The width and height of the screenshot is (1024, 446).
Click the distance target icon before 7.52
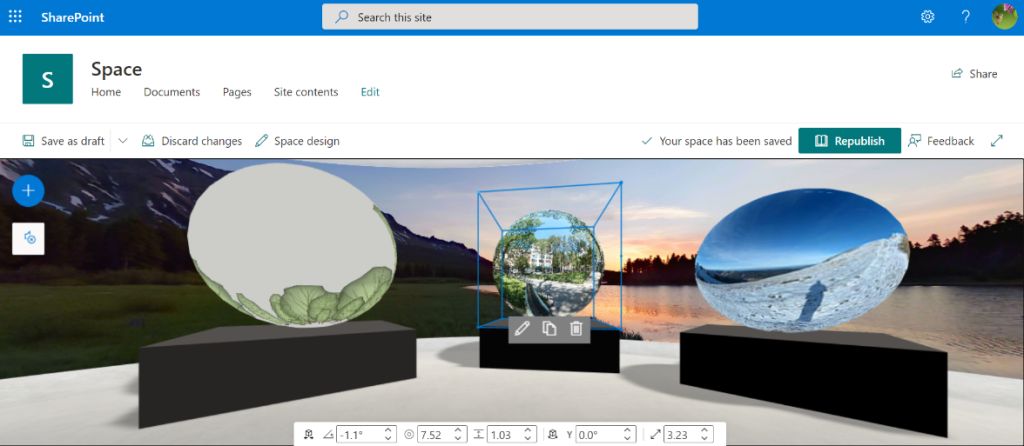coord(409,434)
